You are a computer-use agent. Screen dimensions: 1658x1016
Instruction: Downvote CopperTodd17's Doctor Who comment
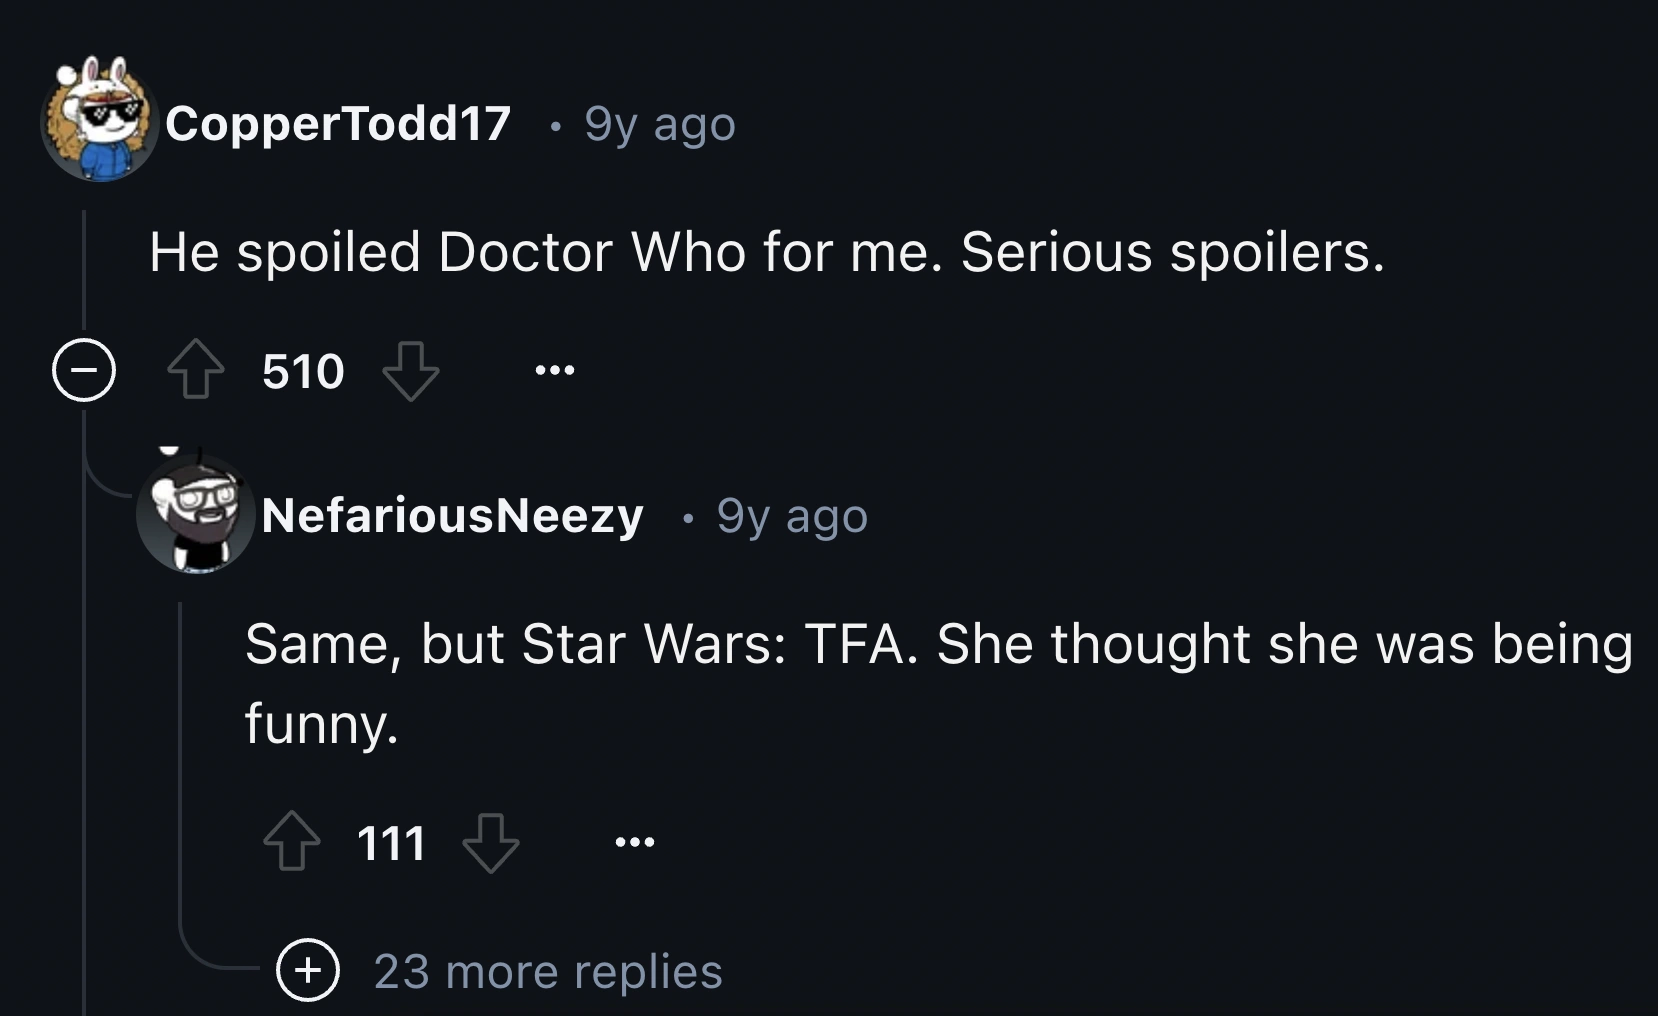(x=411, y=371)
